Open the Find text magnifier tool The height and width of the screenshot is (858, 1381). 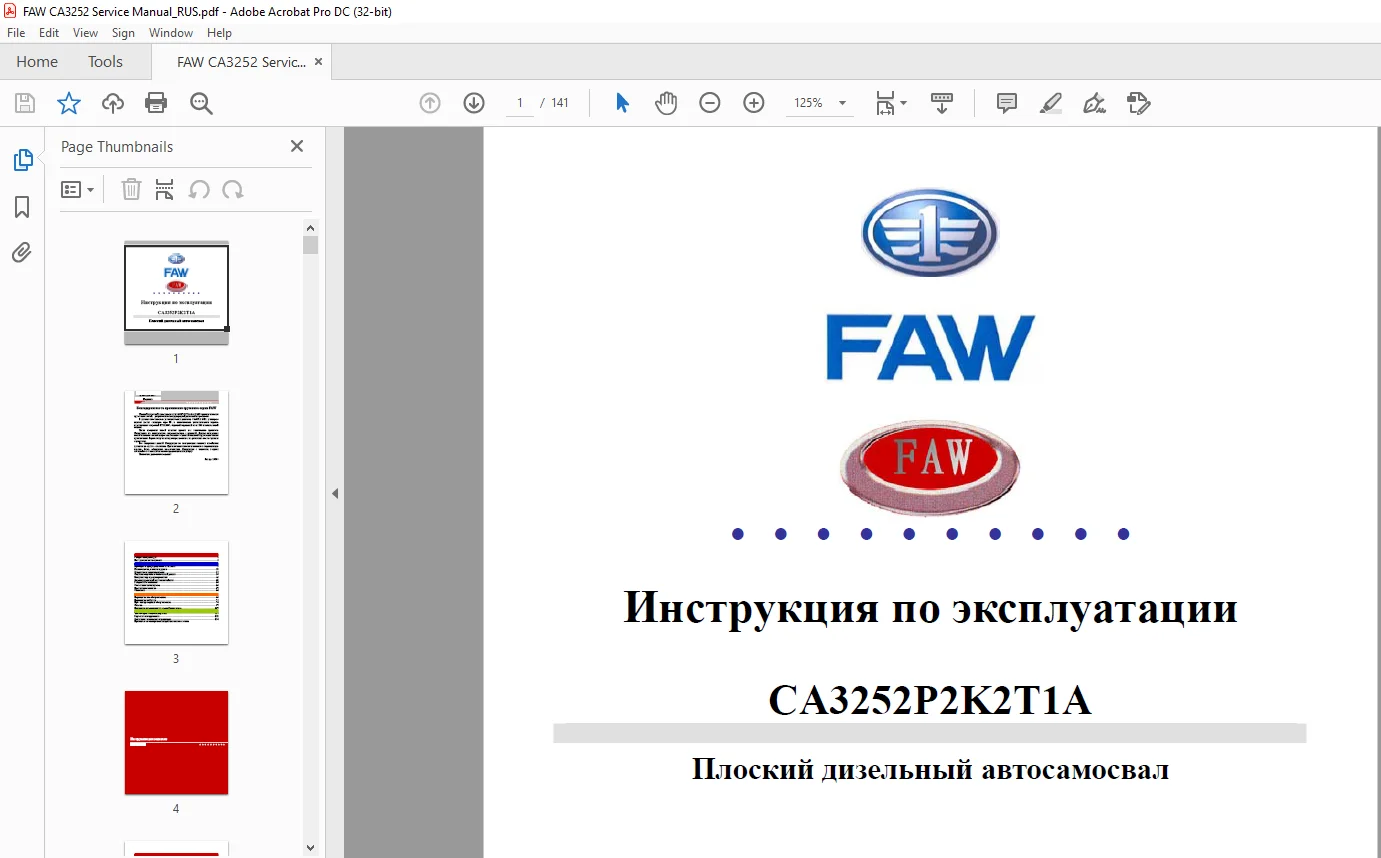[202, 103]
